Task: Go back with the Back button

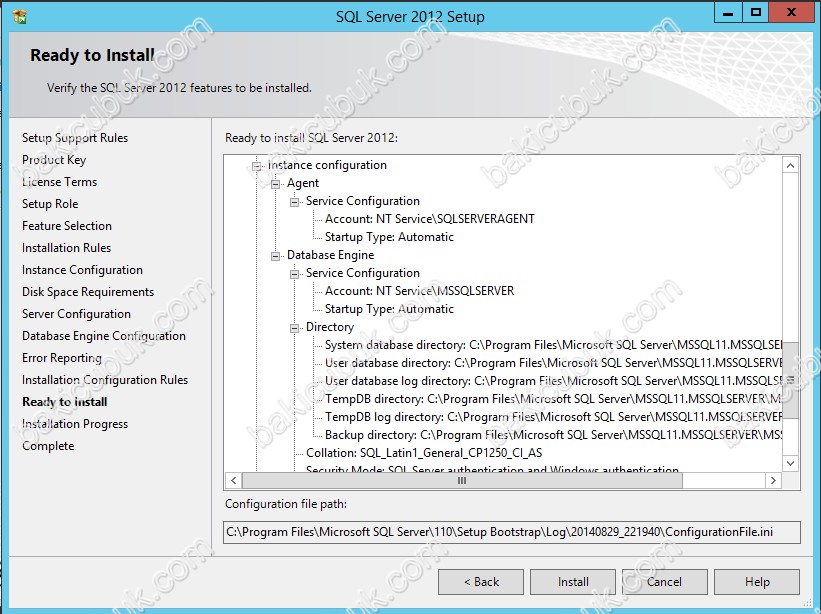Action: pyautogui.click(x=481, y=582)
